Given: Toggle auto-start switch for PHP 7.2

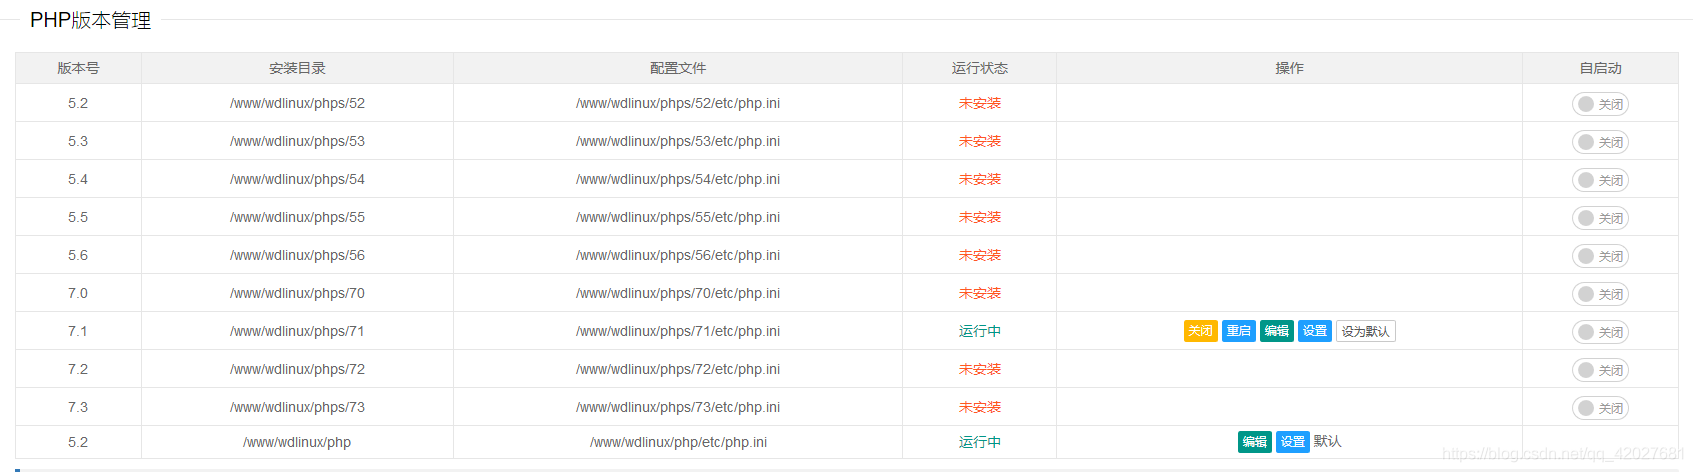Looking at the screenshot, I should click(1600, 370).
